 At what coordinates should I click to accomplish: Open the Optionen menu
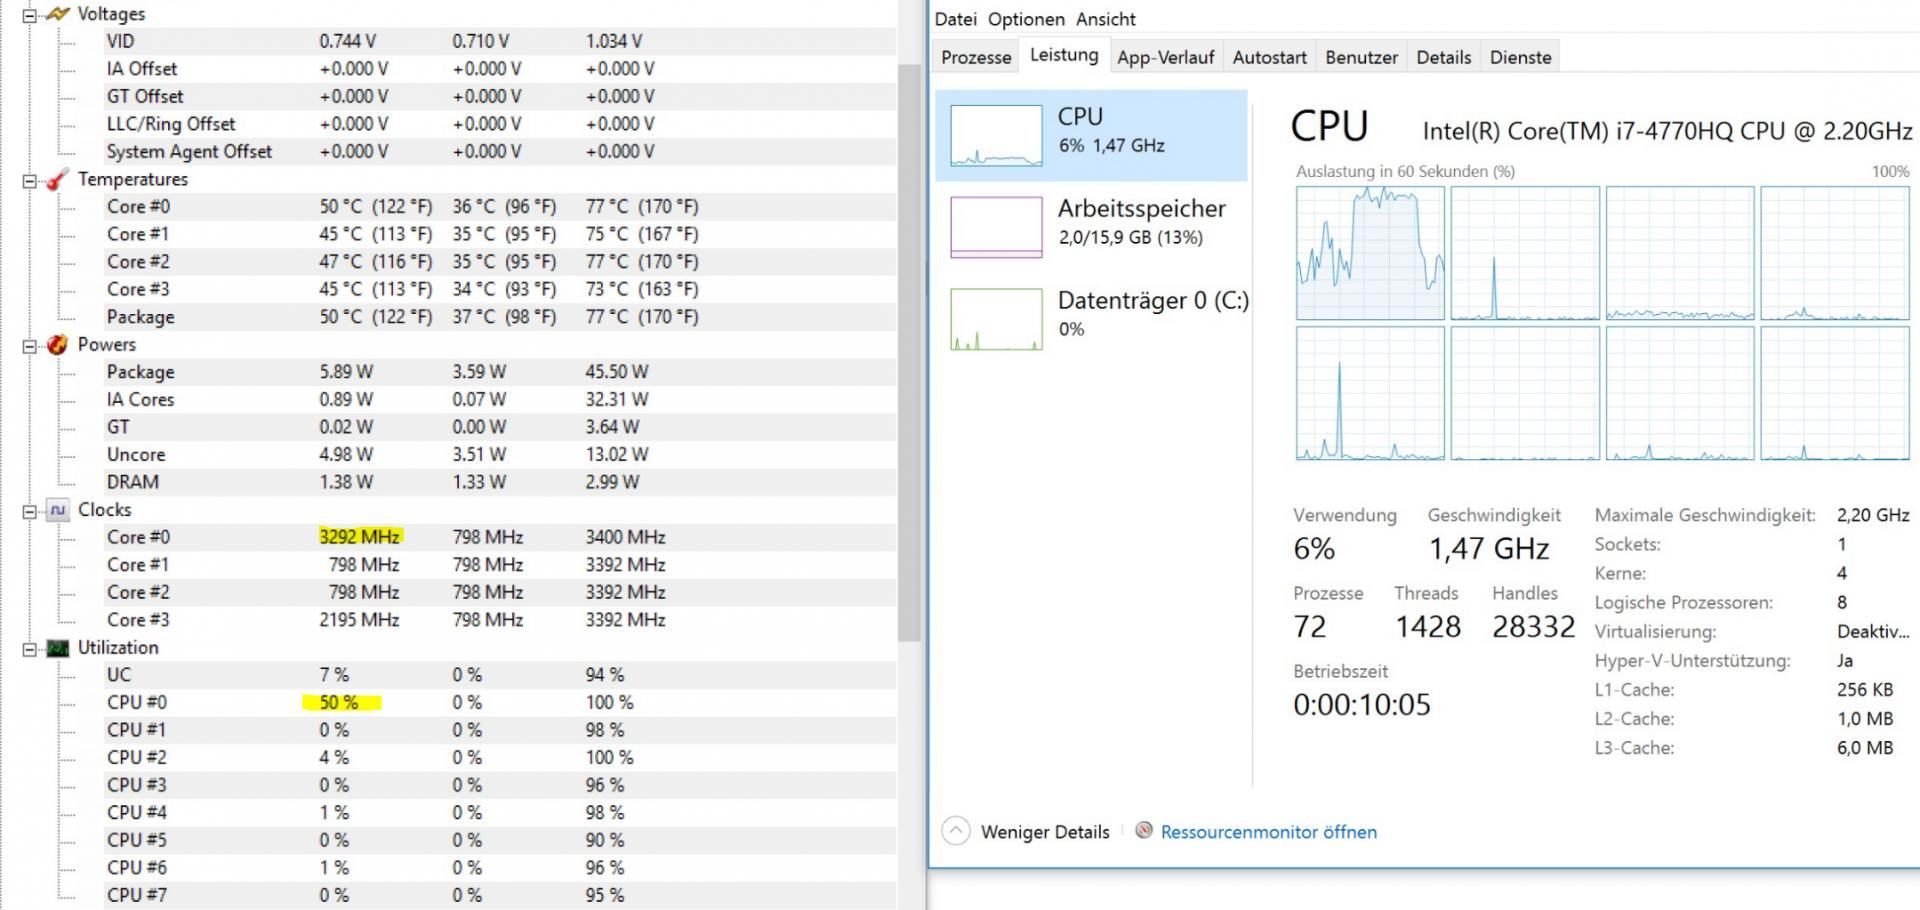tap(1026, 19)
